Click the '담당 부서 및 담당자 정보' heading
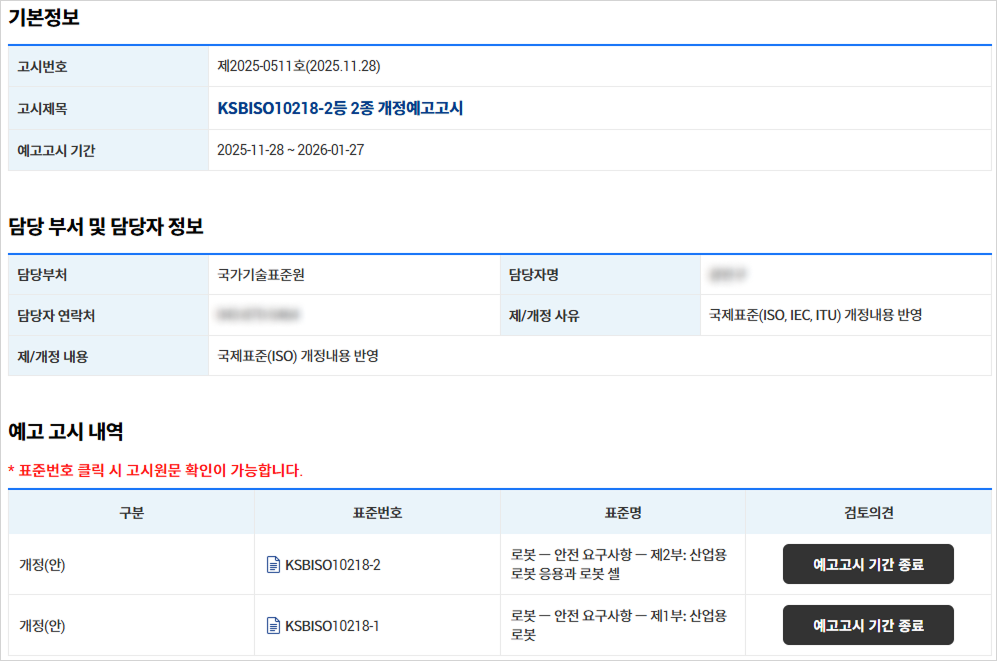 coord(106,226)
